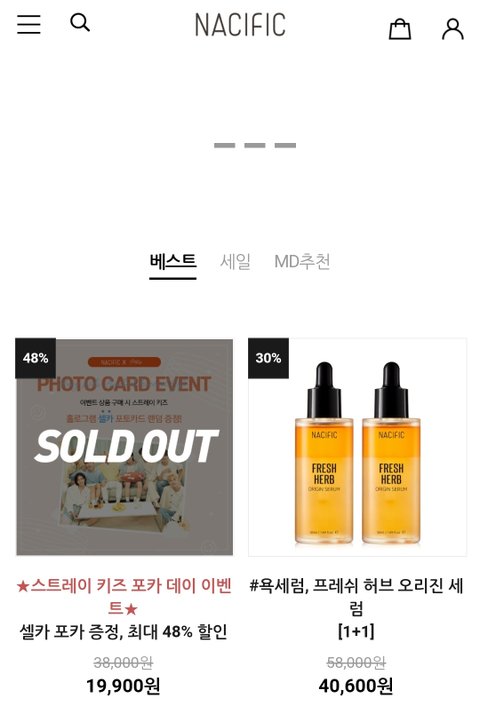The height and width of the screenshot is (722, 480).
Task: Click the 40,600원 price
Action: [x=356, y=686]
